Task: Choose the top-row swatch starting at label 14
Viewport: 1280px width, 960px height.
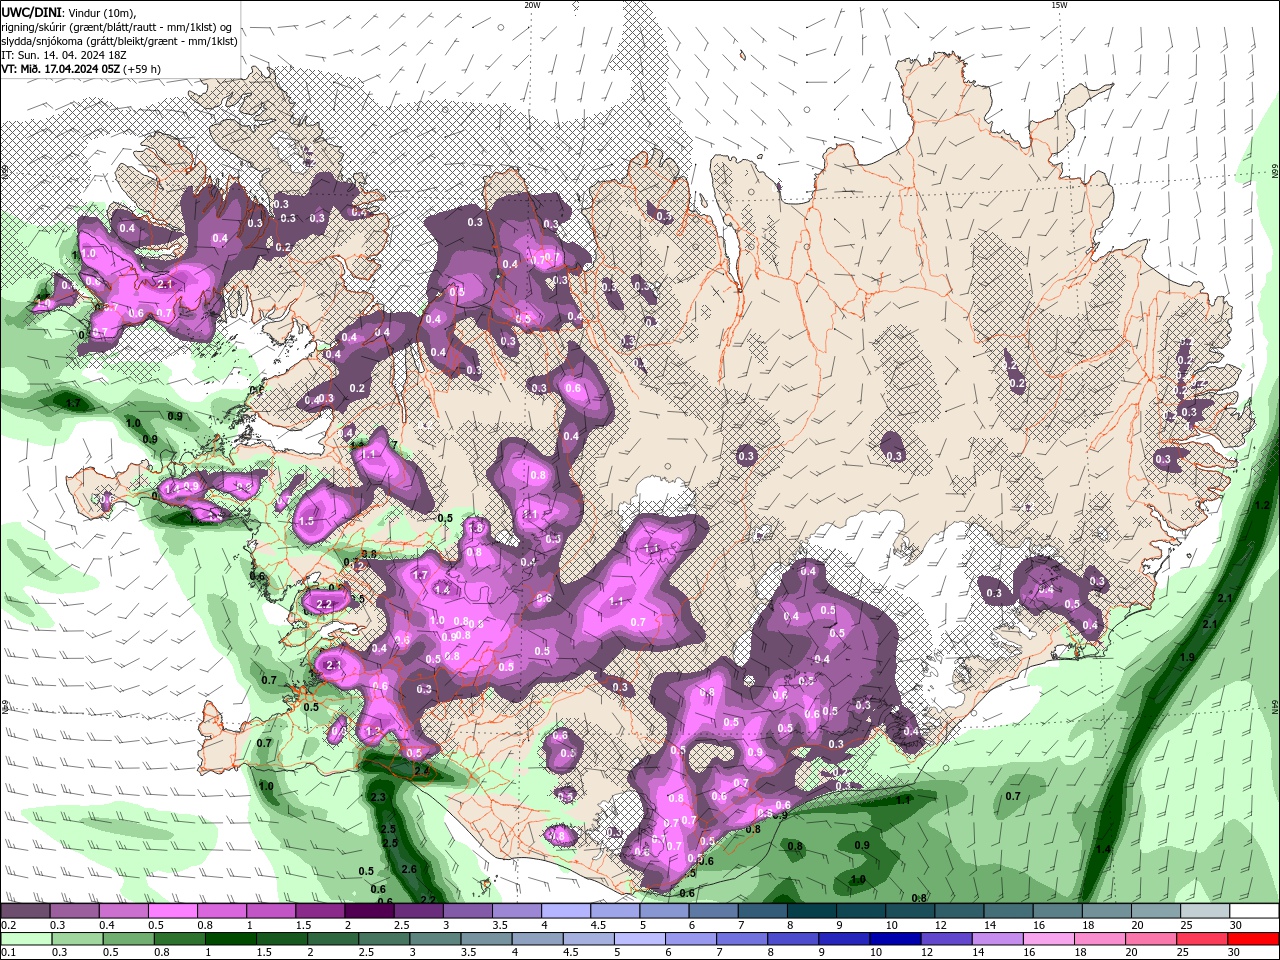Action: click(1008, 911)
